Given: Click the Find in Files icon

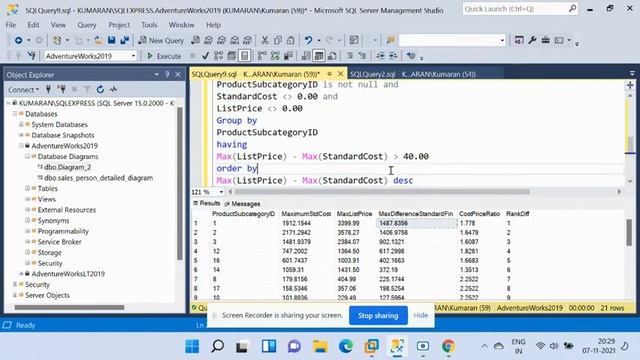Looking at the screenshot, I should pos(391,40).
